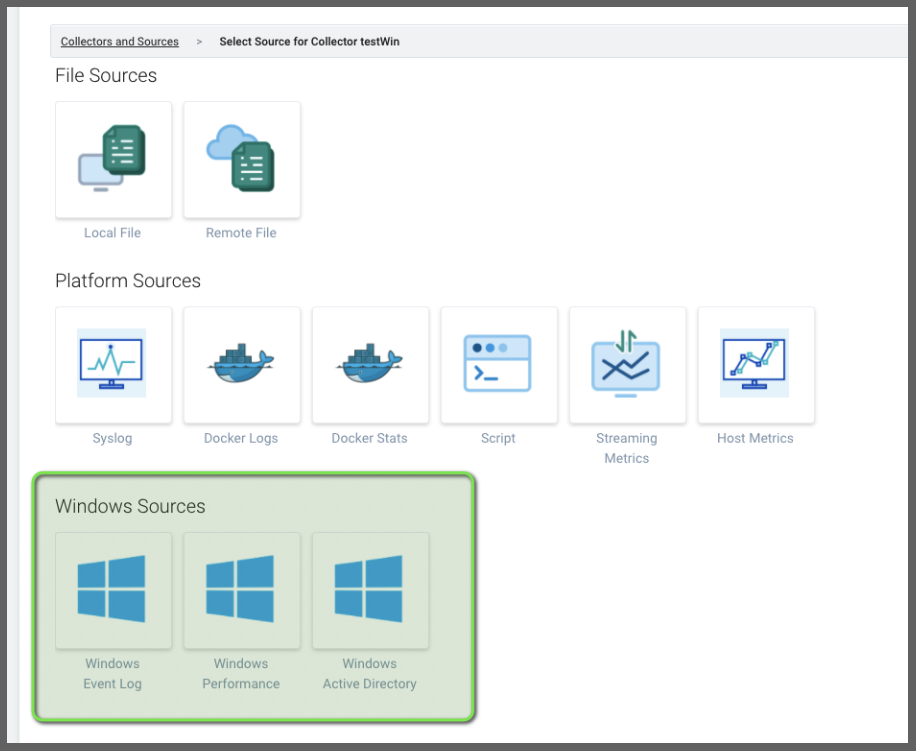
Task: Select the Local File source icon
Action: click(113, 159)
